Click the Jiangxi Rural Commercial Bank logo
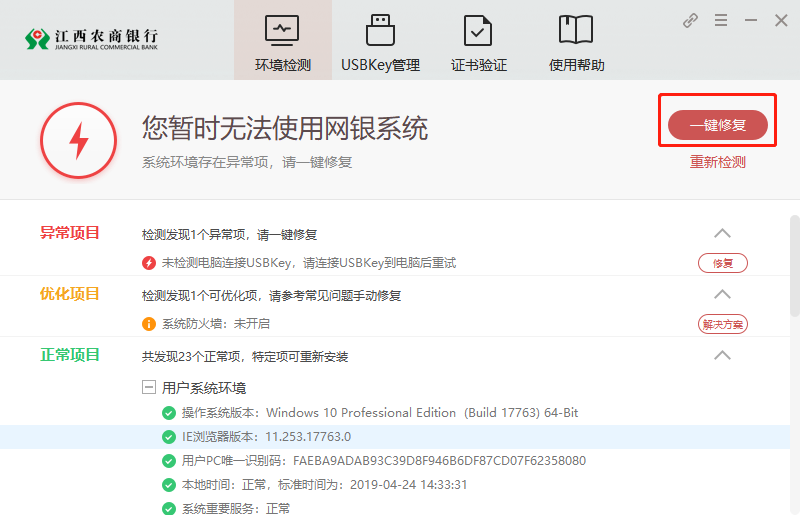The width and height of the screenshot is (800, 530). [92, 39]
